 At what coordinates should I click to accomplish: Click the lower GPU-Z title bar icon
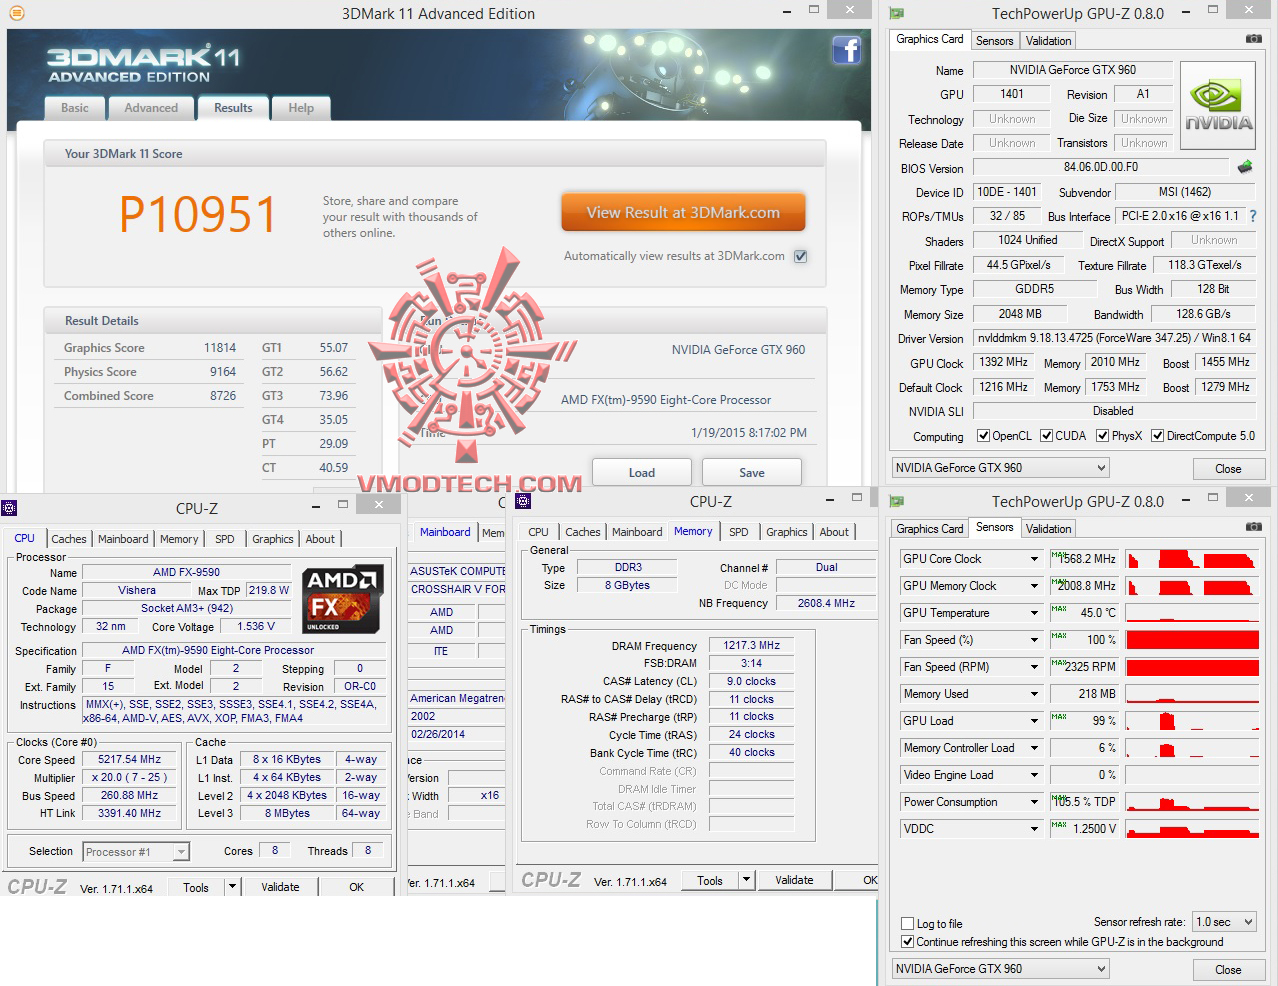897,501
